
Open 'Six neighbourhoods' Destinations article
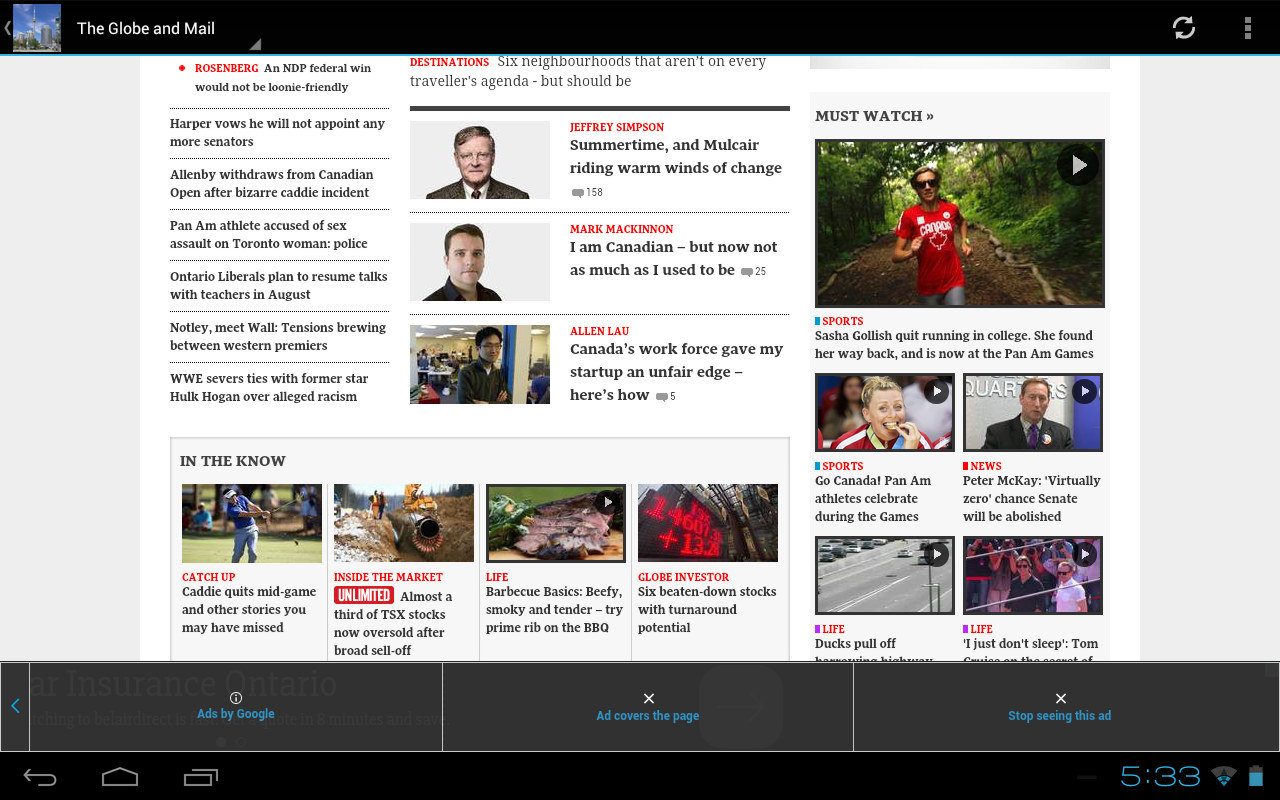point(588,71)
